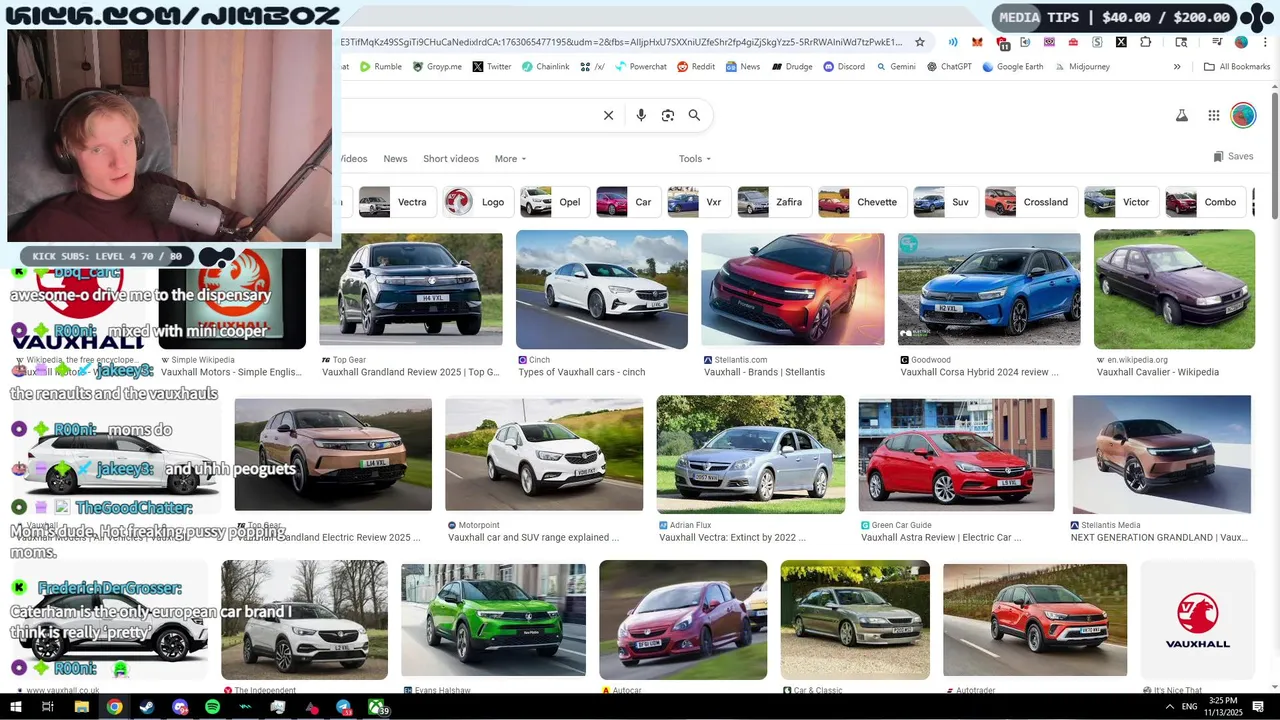The image size is (1280, 720).
Task: Open Top Gear Grandland Review 2025 thumbnail
Action: [411, 291]
